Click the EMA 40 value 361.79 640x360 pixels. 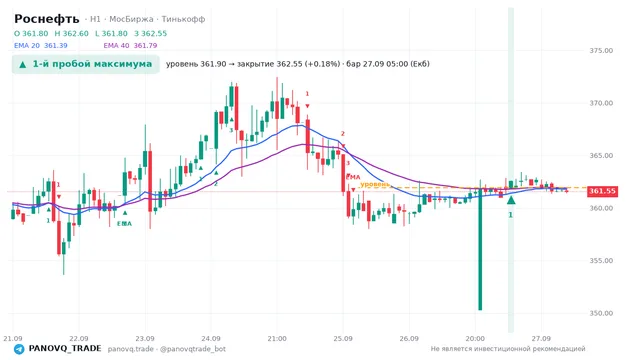[145, 45]
